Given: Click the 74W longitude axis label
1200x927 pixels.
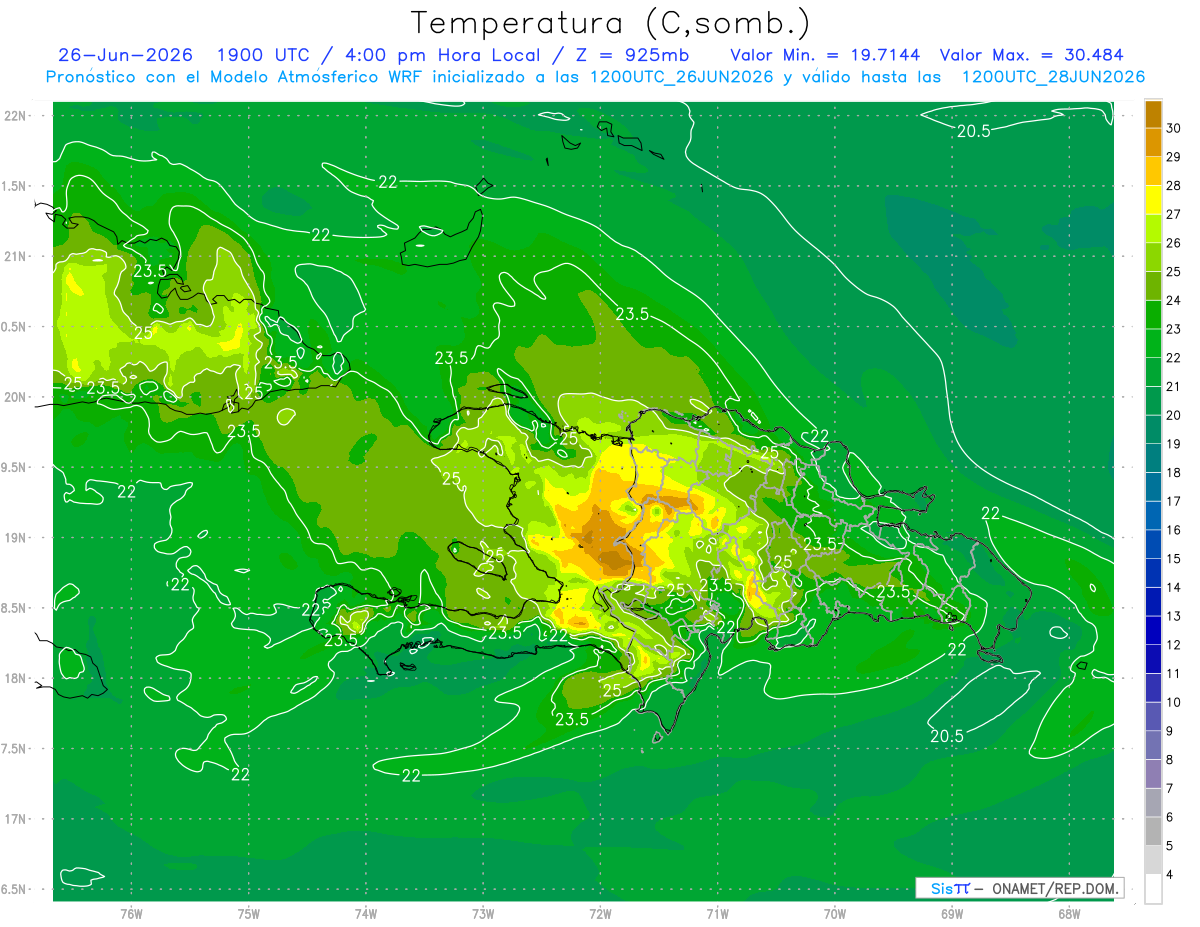Looking at the screenshot, I should tap(366, 914).
